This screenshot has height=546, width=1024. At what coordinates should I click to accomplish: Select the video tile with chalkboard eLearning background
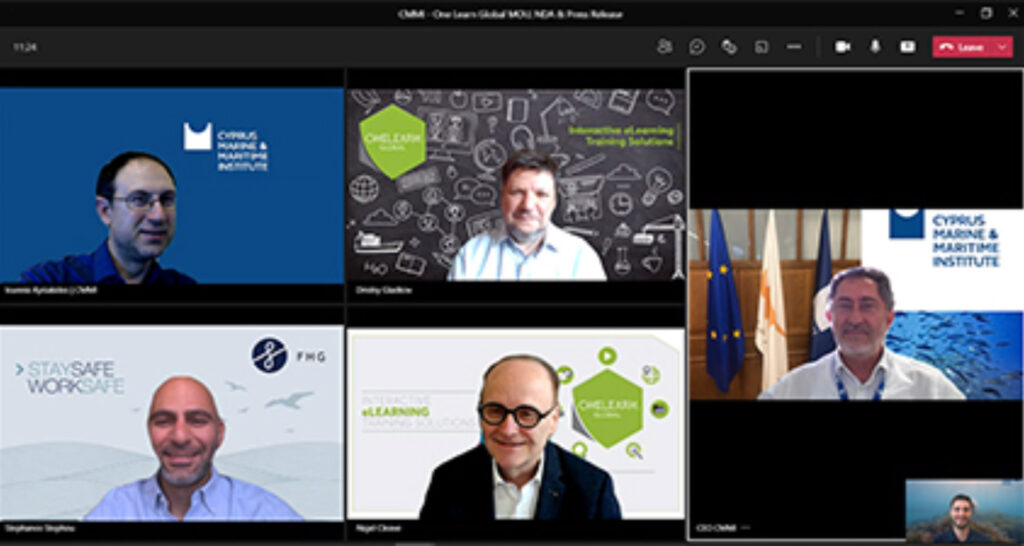[x=515, y=185]
